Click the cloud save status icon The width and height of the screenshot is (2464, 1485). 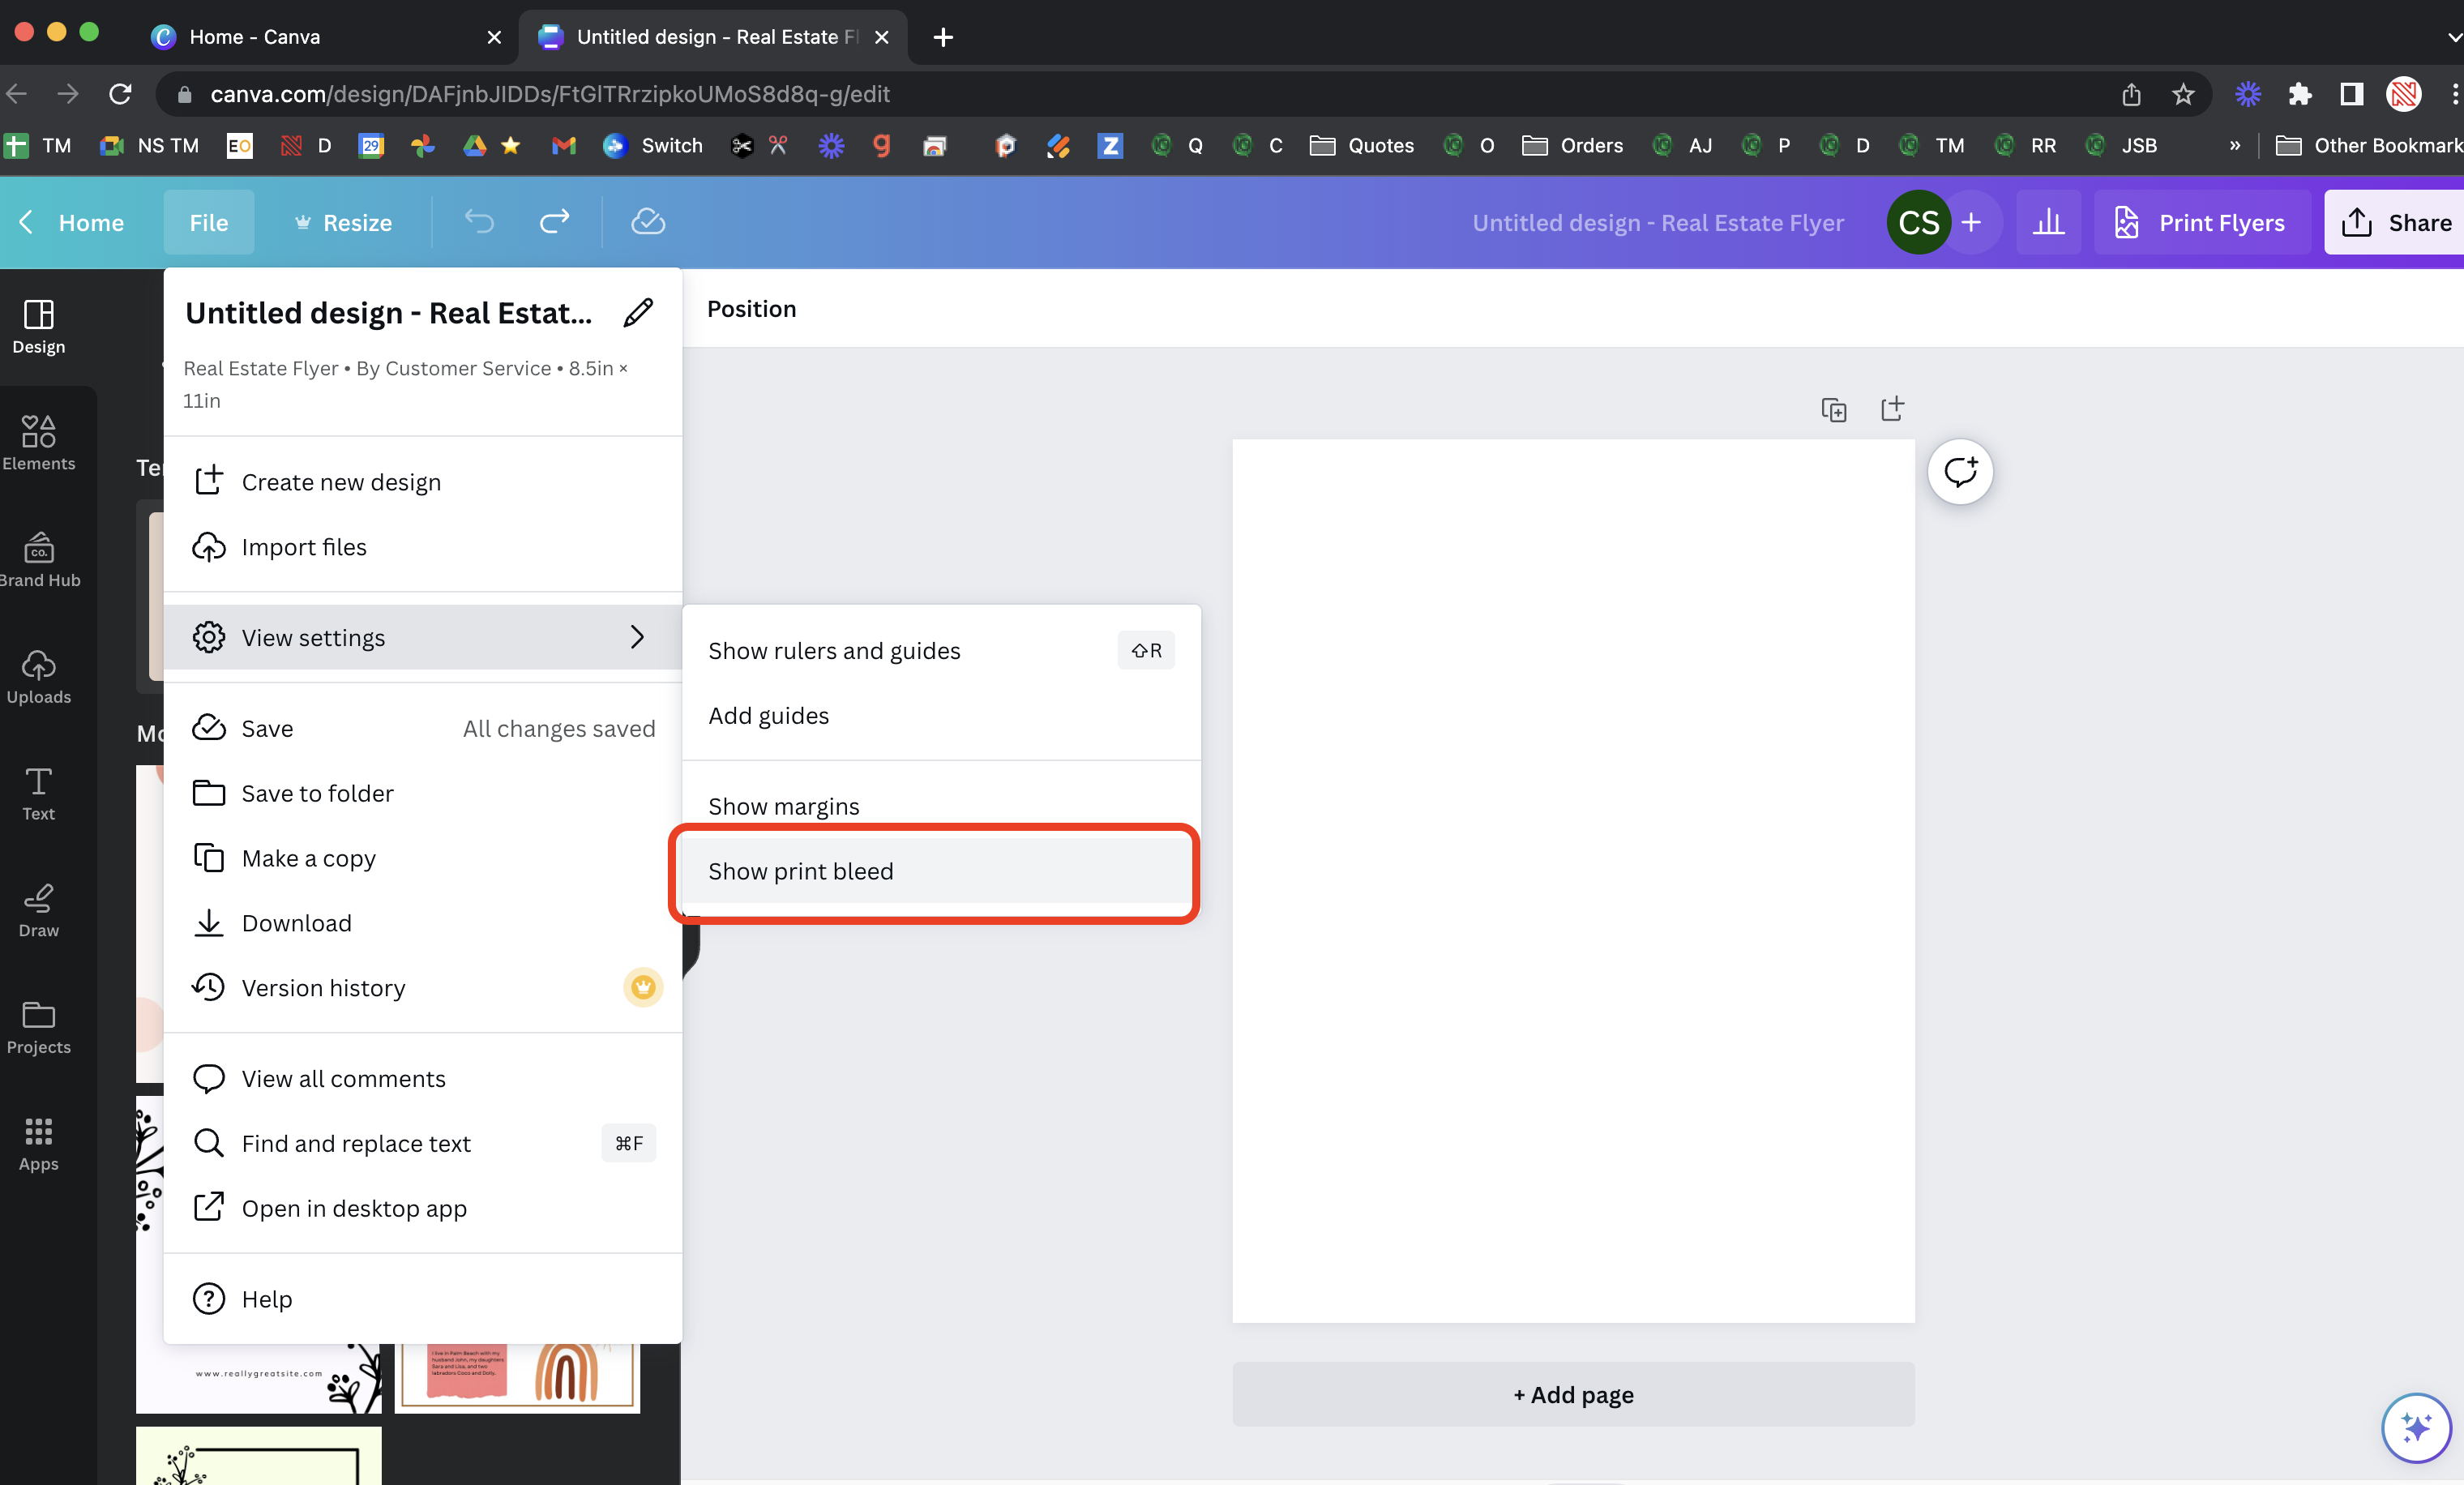pyautogui.click(x=648, y=222)
